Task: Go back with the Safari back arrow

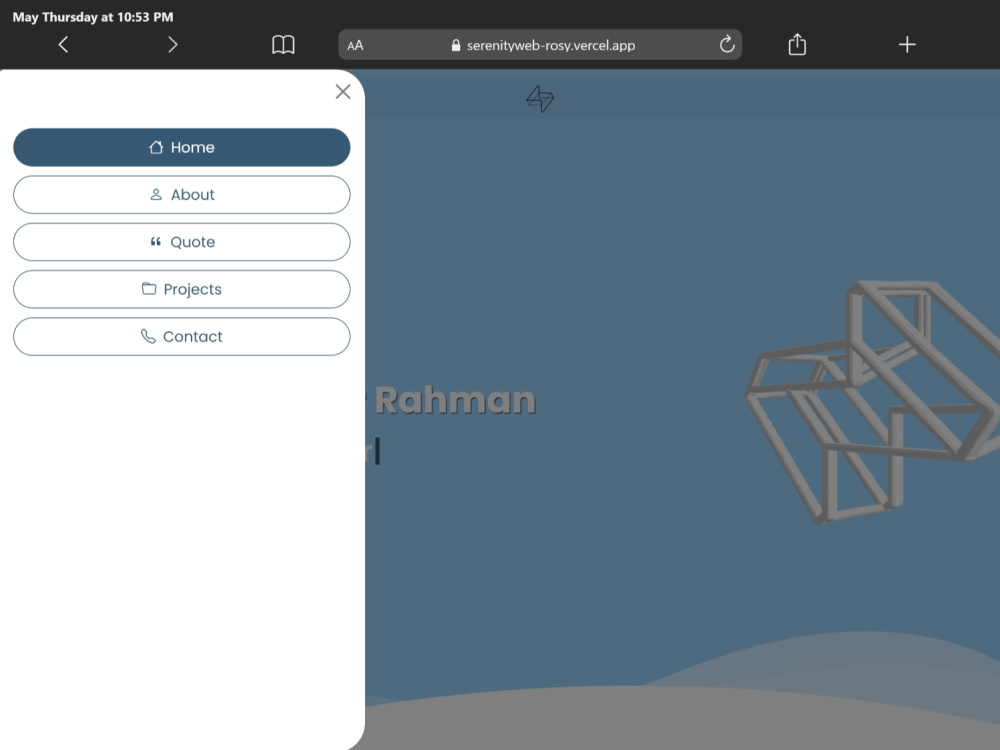Action: point(63,45)
